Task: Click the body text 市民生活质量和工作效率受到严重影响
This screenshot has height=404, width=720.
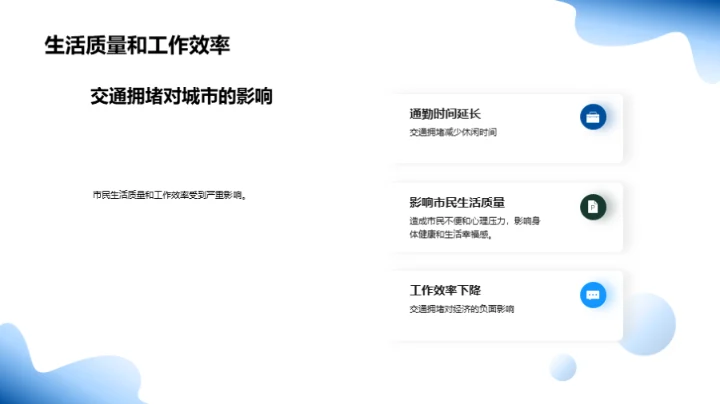Action: pos(168,194)
